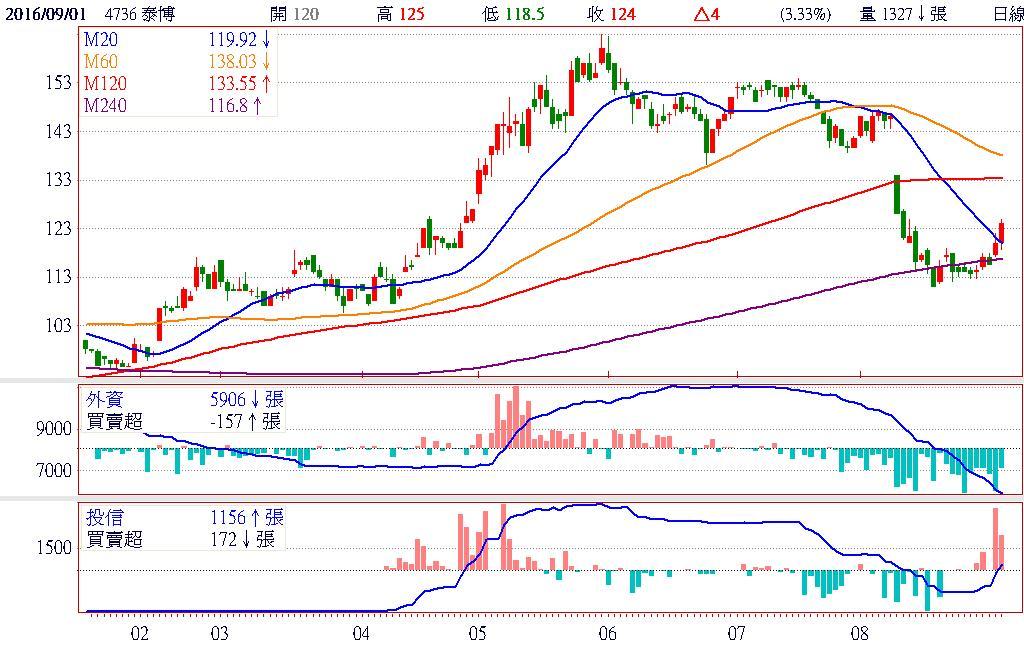The height and width of the screenshot is (662, 1024).
Task: Click the 投信 investment trust panel label
Action: (x=106, y=518)
